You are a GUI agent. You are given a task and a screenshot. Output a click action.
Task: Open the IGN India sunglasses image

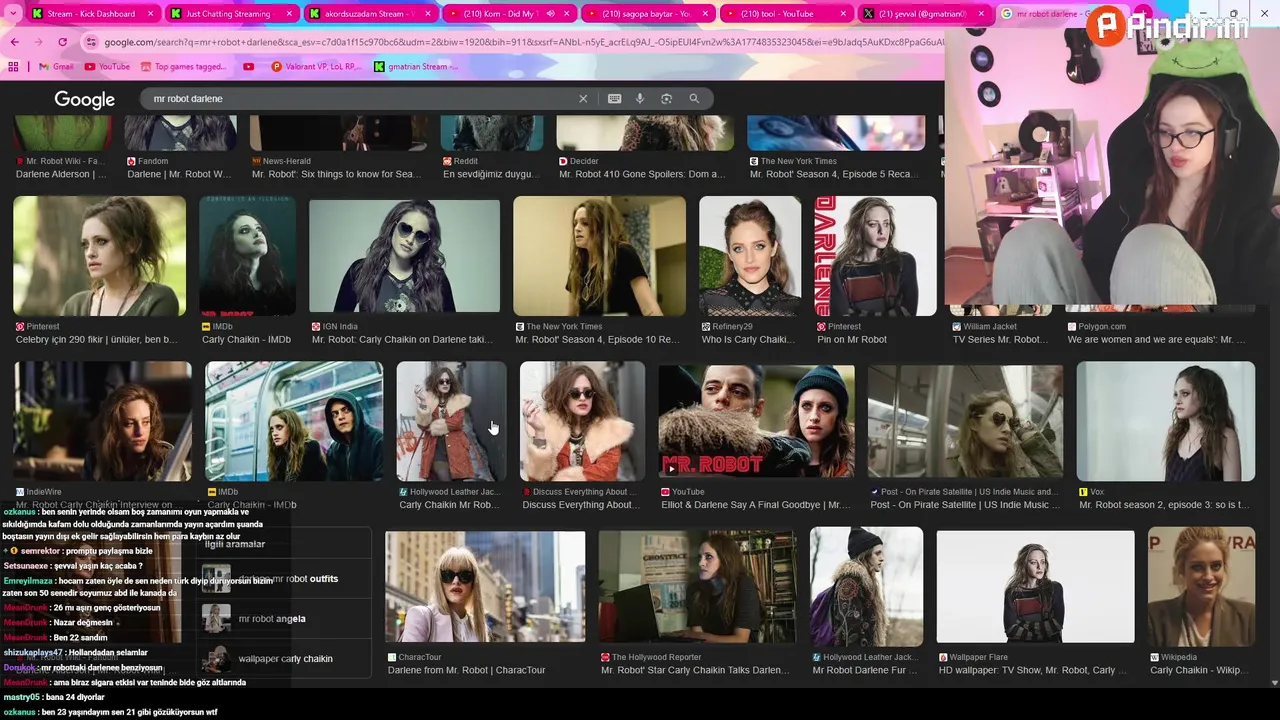(404, 256)
